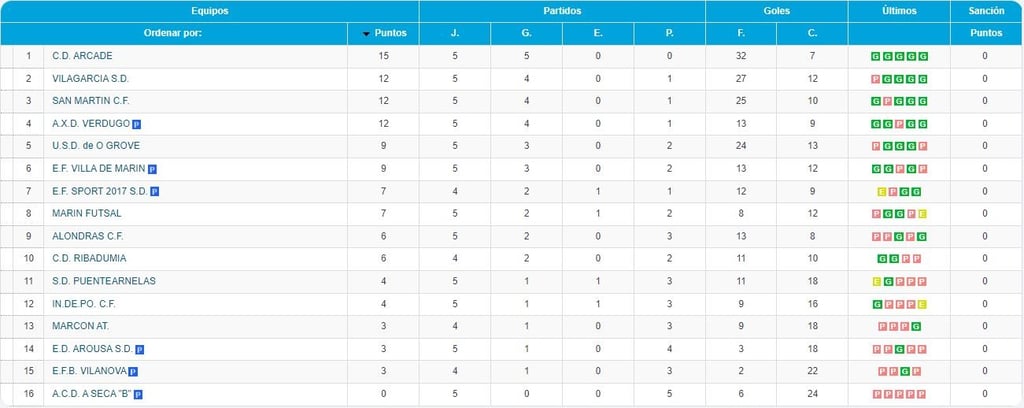Click the yellow E result in MARIN FUTSAL's row

point(922,214)
